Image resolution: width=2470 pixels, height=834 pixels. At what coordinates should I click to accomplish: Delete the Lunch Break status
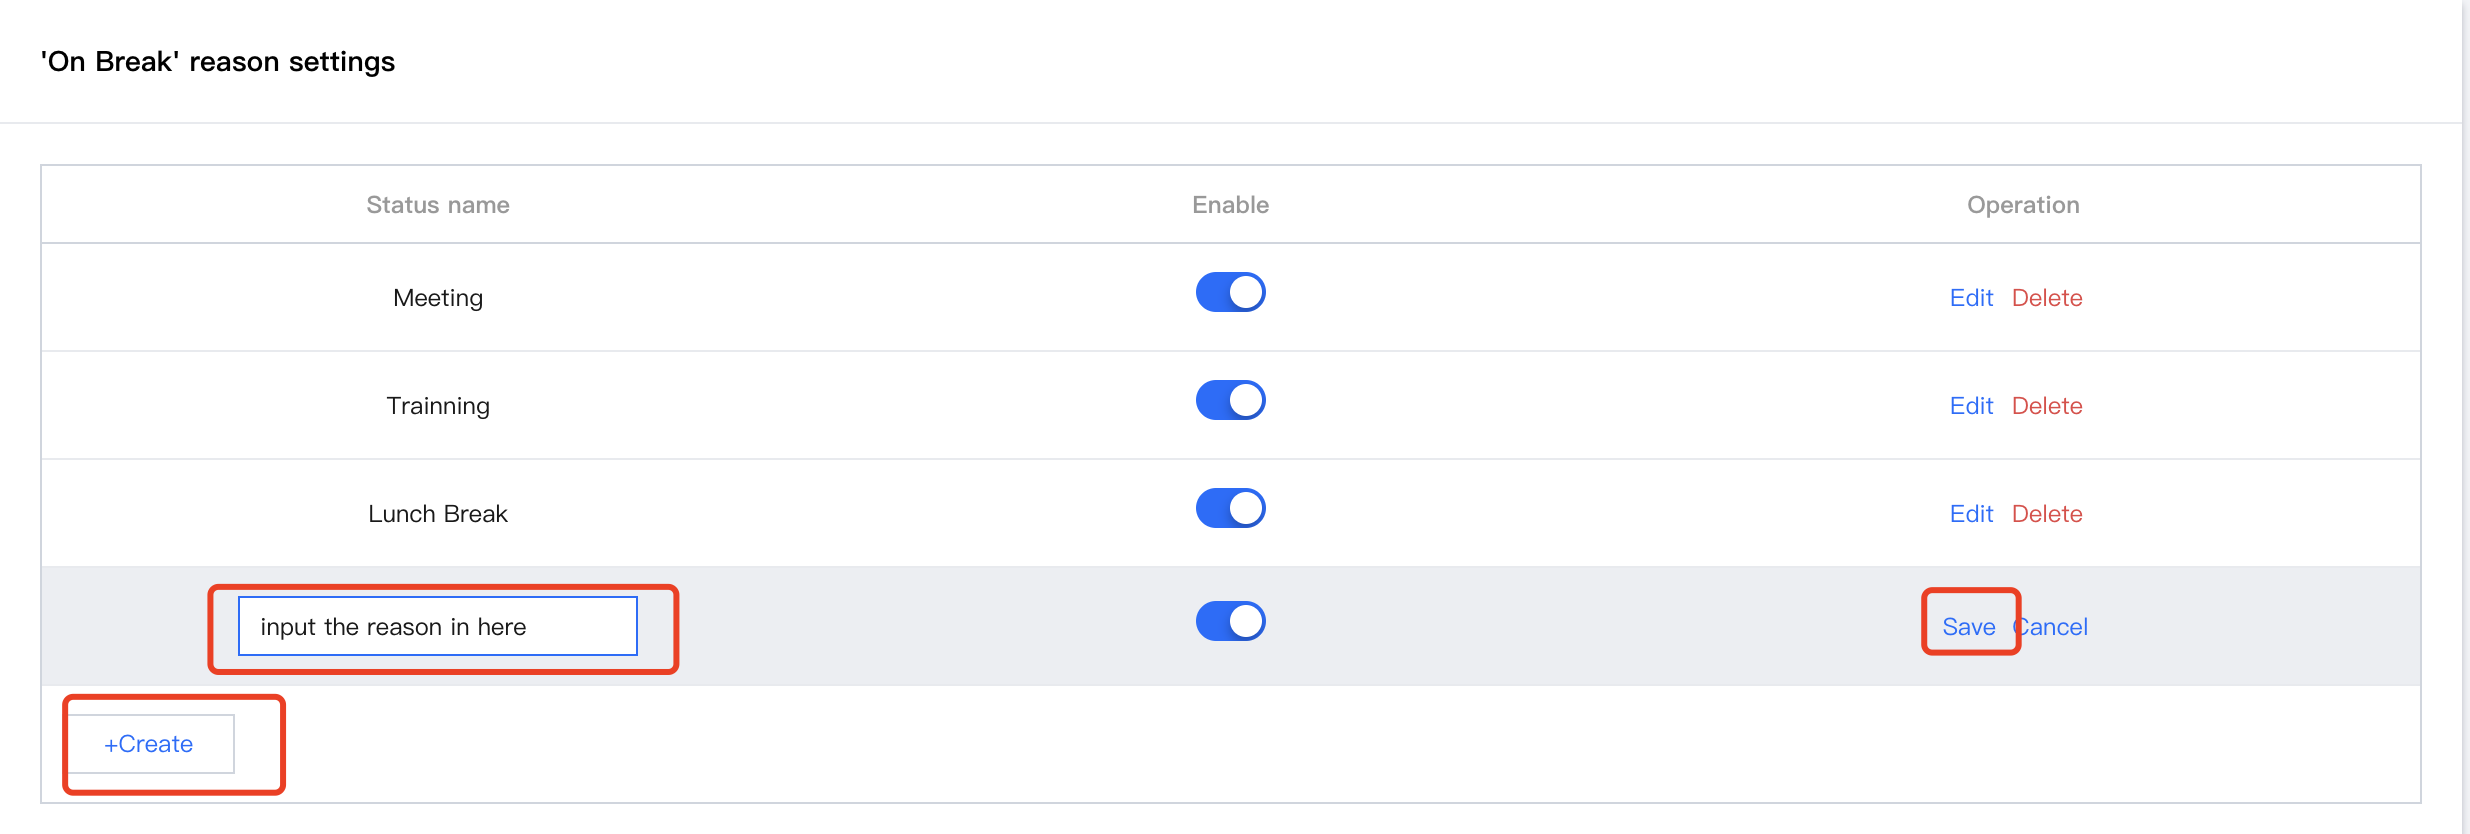(2046, 514)
